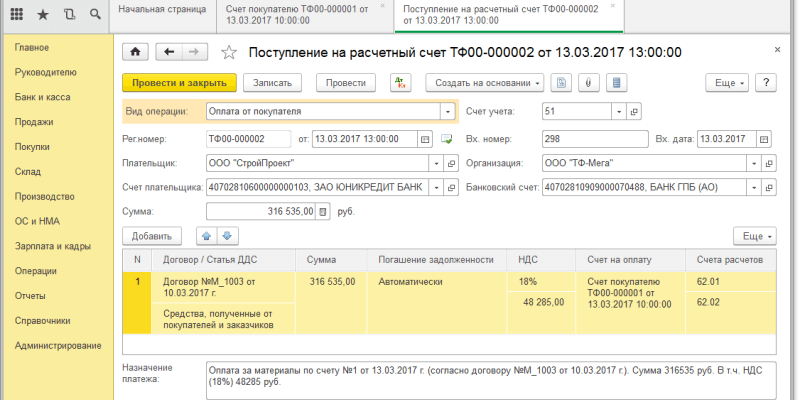Open attached files paperclip icon
The image size is (800, 400).
588,83
